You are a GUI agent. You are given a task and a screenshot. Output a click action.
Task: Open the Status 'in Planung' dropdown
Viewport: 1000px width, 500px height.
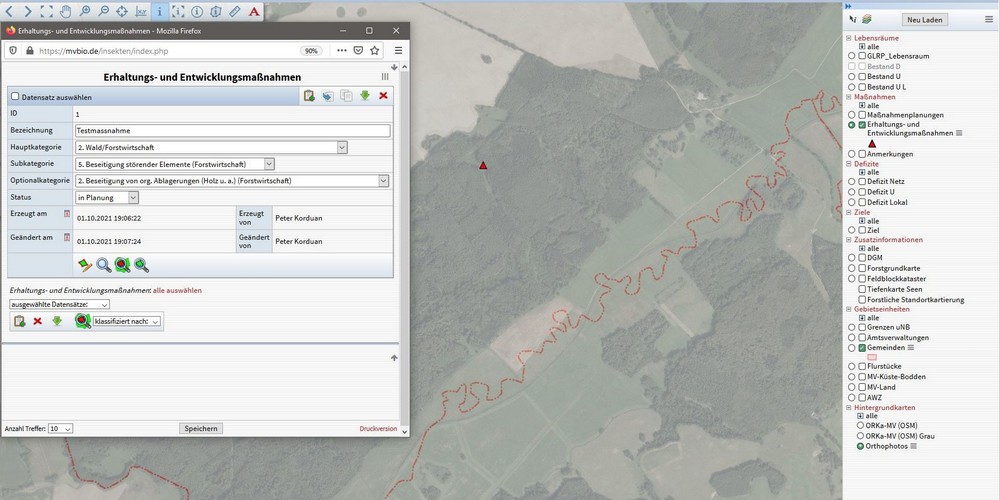(133, 198)
